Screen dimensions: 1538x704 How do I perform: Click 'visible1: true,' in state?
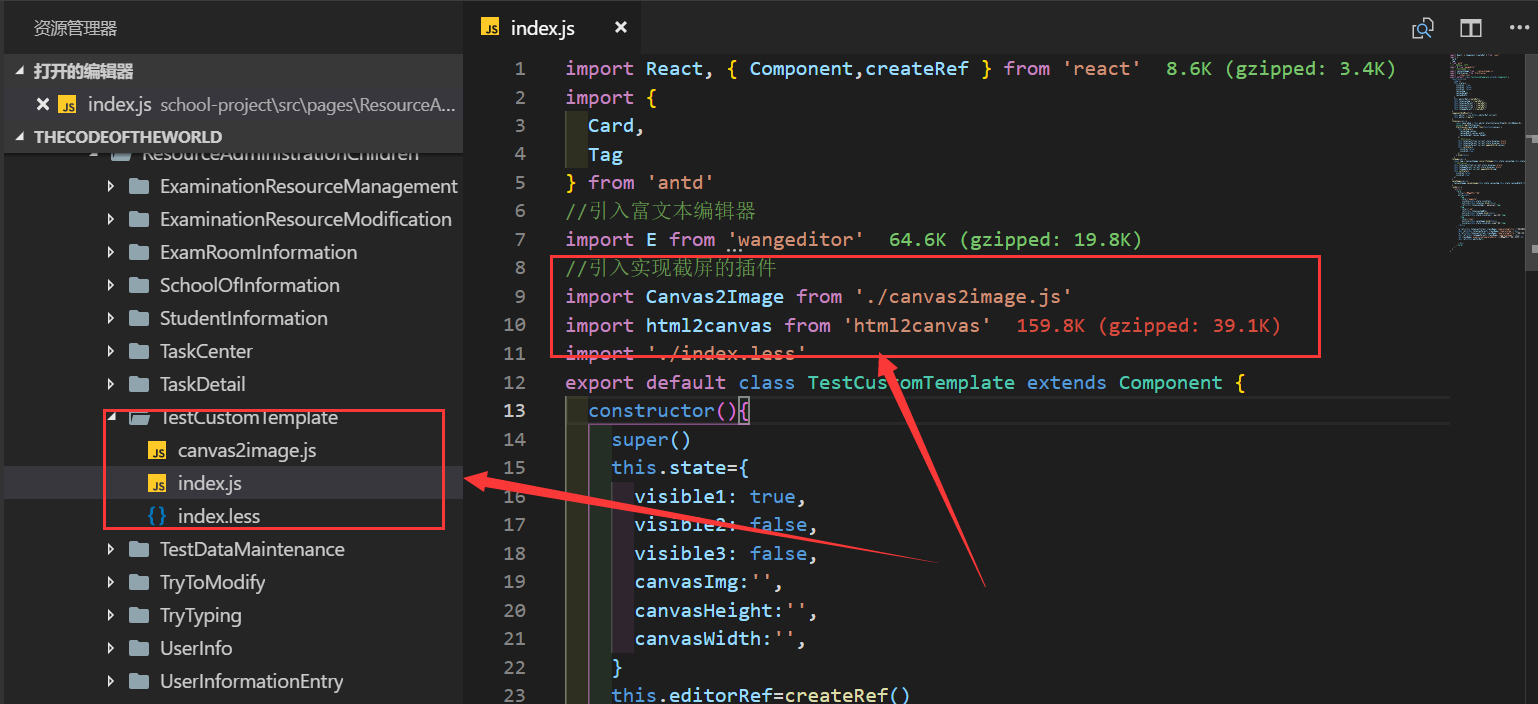(721, 497)
